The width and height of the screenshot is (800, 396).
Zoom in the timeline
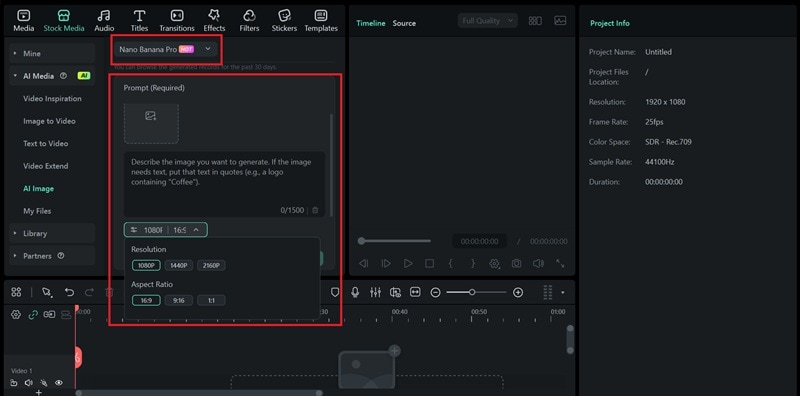(518, 292)
